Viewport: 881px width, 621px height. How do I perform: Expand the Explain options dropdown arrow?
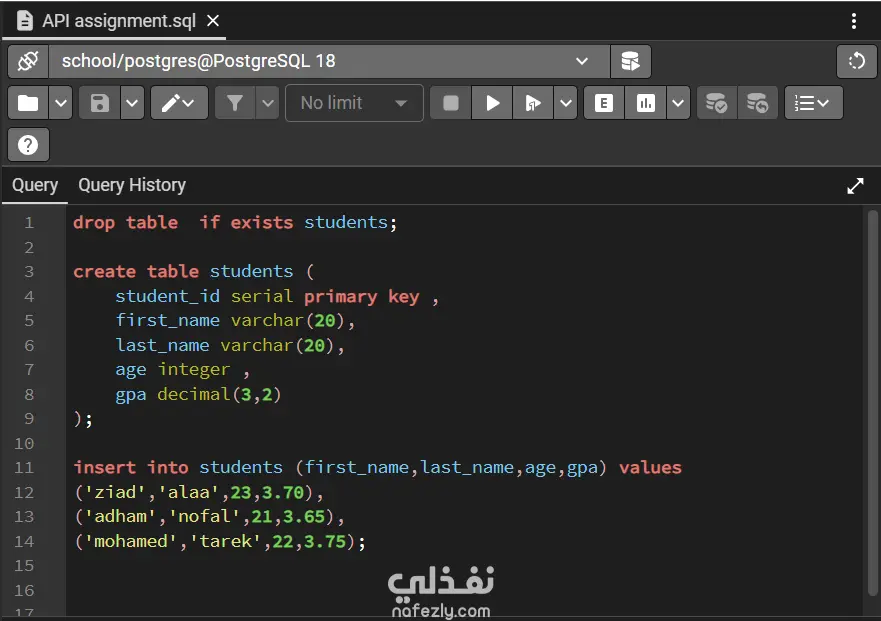click(678, 103)
